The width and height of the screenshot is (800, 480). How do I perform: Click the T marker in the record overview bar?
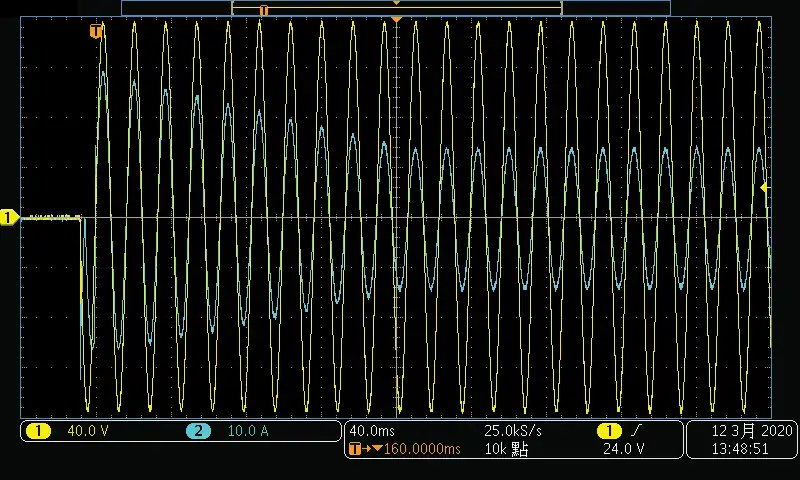tap(264, 10)
